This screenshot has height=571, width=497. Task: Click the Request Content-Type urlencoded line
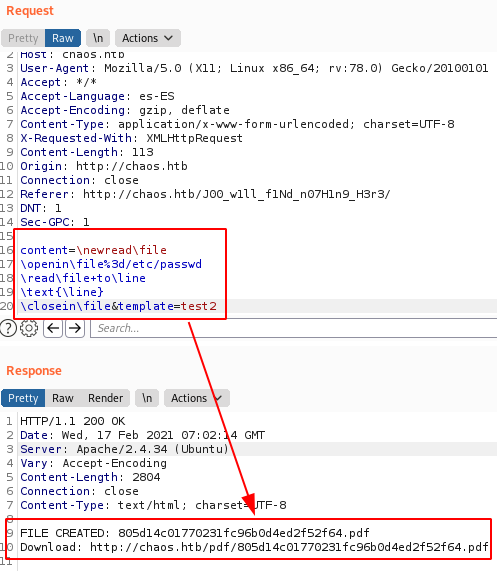coord(237,124)
